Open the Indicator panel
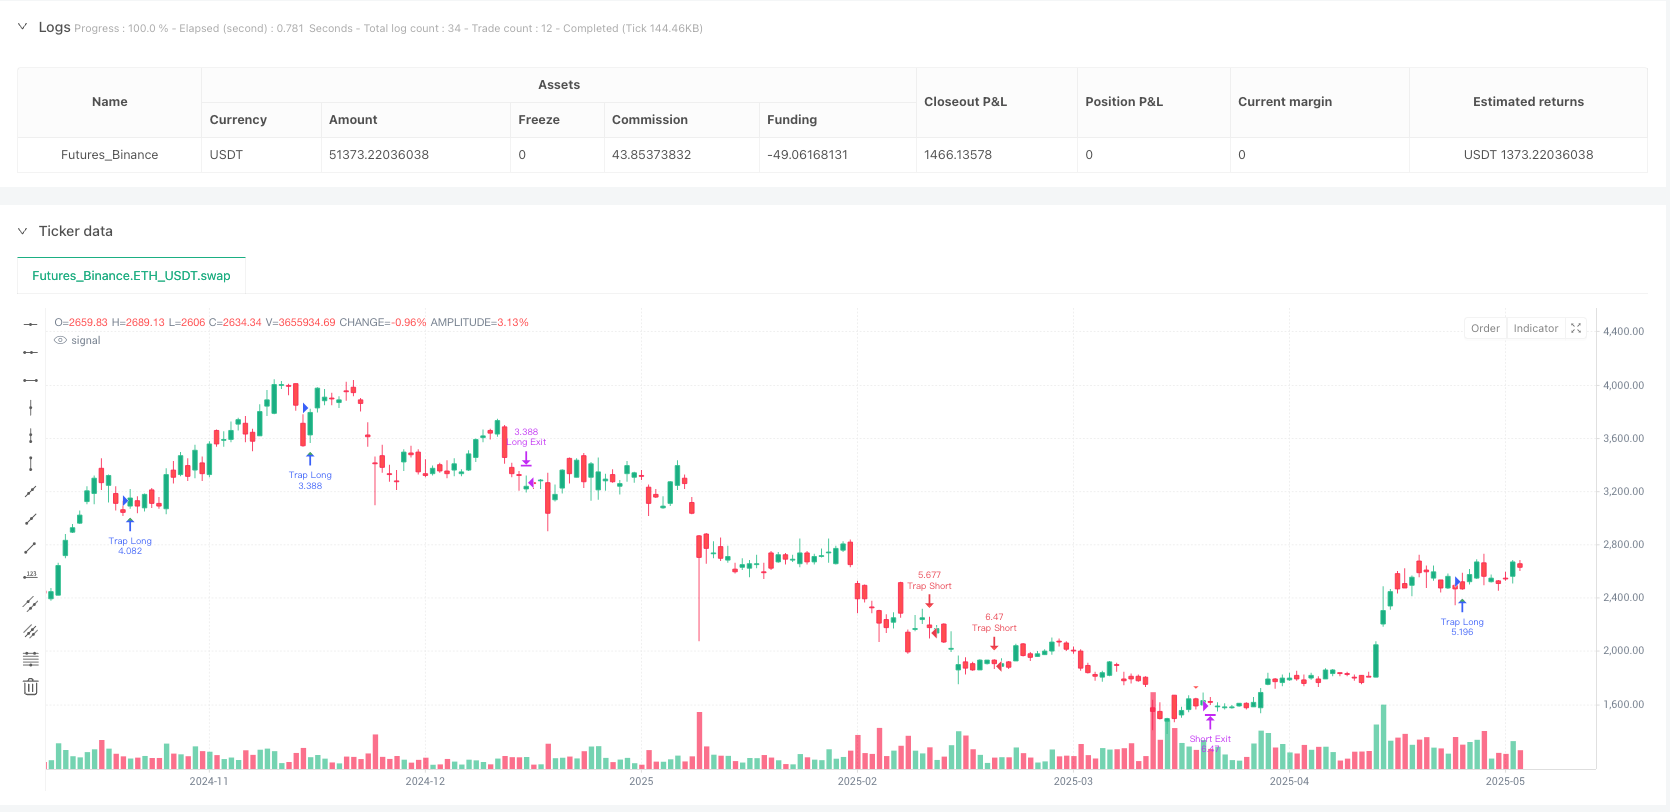The height and width of the screenshot is (812, 1670). click(1535, 327)
